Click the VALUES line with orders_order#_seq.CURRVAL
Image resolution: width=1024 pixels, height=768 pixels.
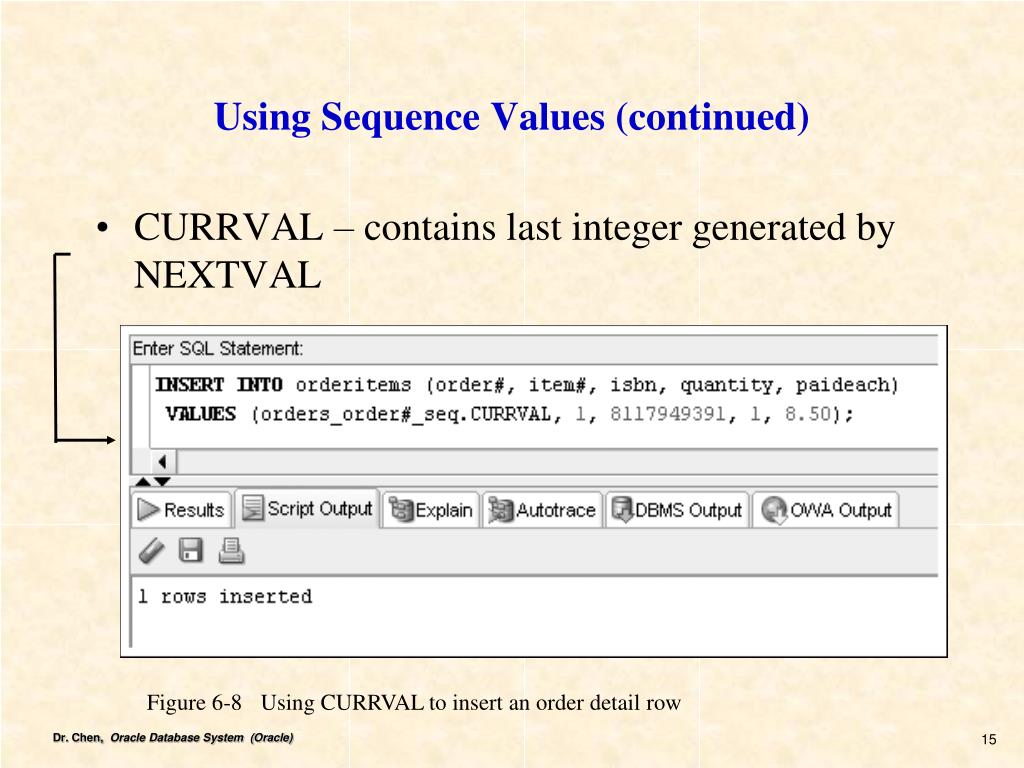coord(509,415)
